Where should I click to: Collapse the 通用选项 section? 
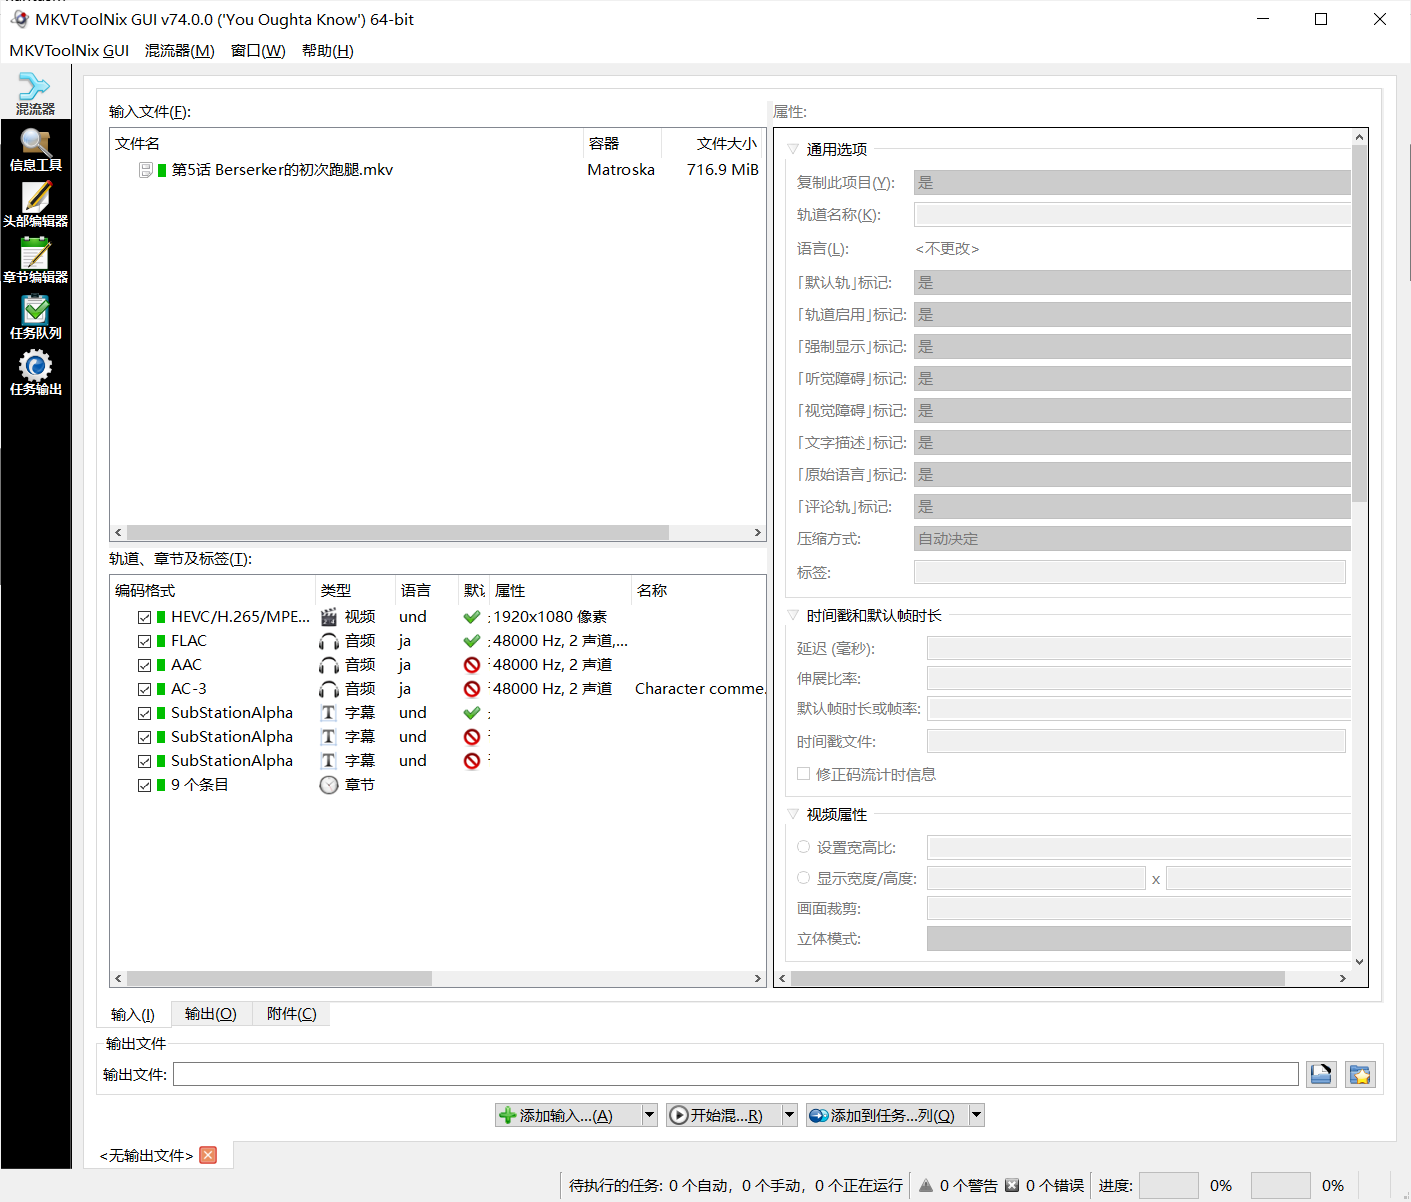(x=793, y=149)
